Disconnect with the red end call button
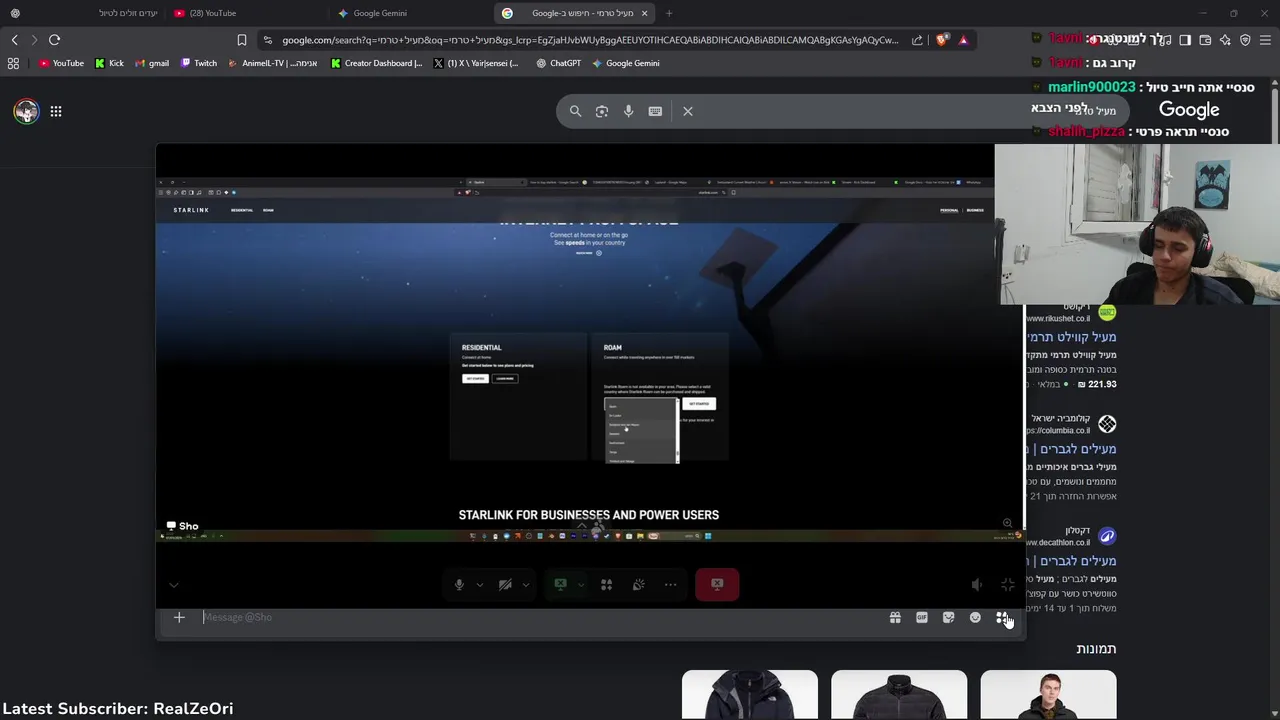Screen dimensions: 1280x720 click(x=717, y=585)
